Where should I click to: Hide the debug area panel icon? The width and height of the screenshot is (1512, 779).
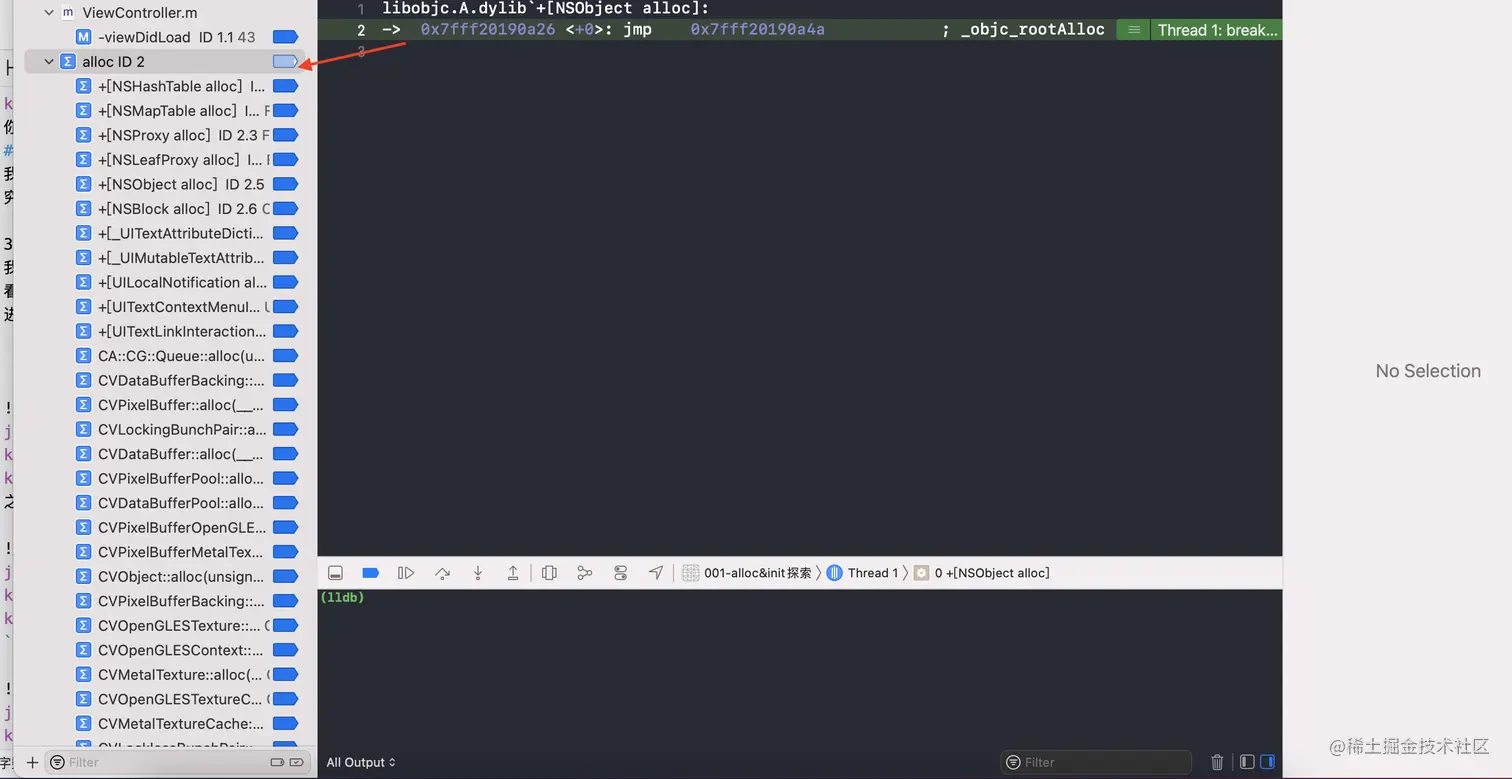336,573
